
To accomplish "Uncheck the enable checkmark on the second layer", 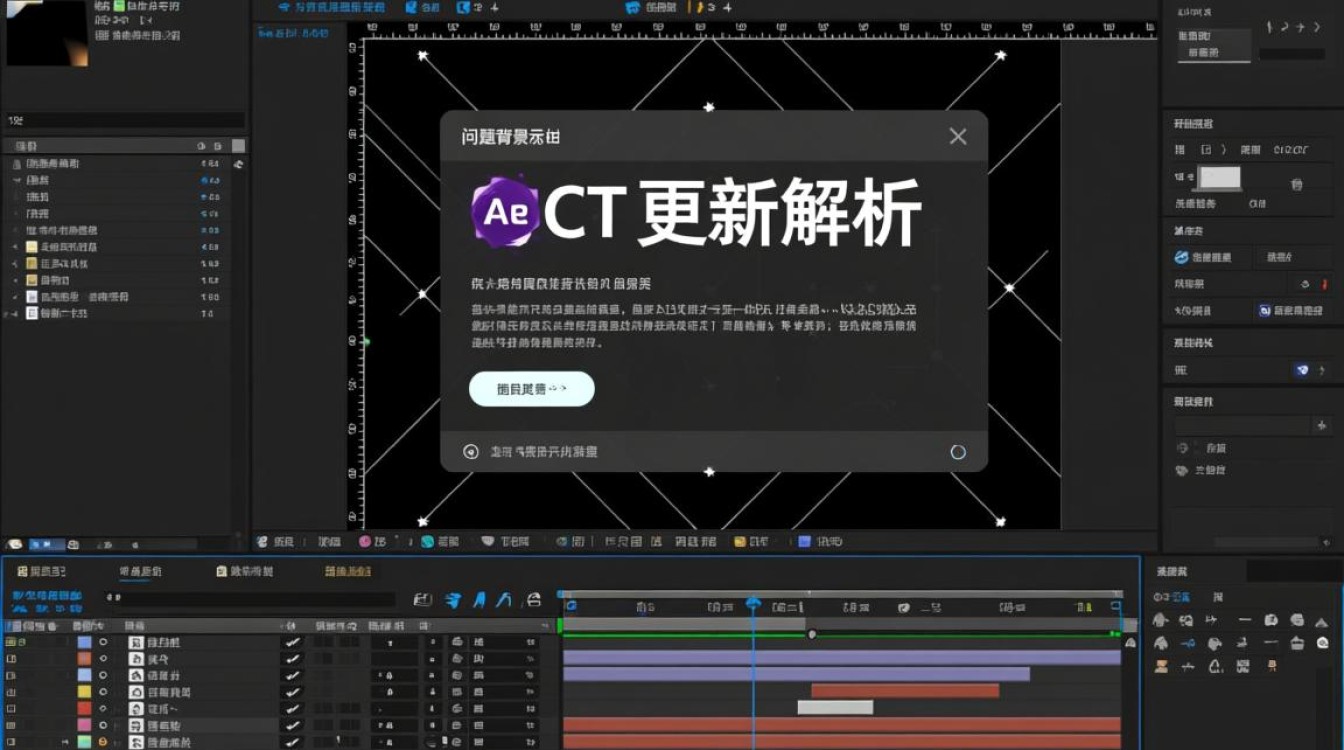I will tap(290, 660).
